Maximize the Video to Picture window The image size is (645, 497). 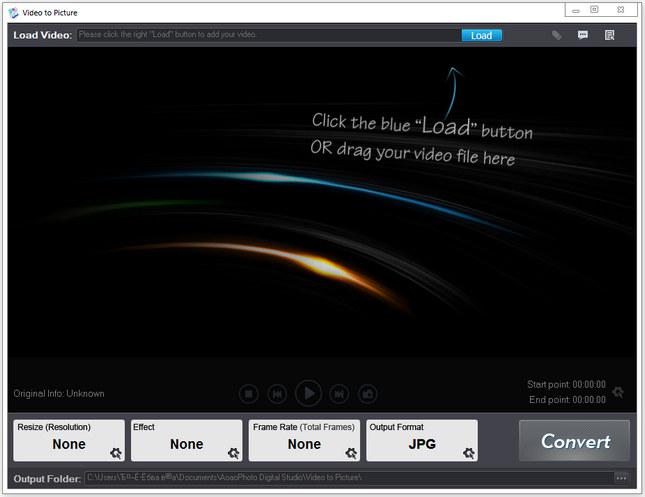pos(594,9)
